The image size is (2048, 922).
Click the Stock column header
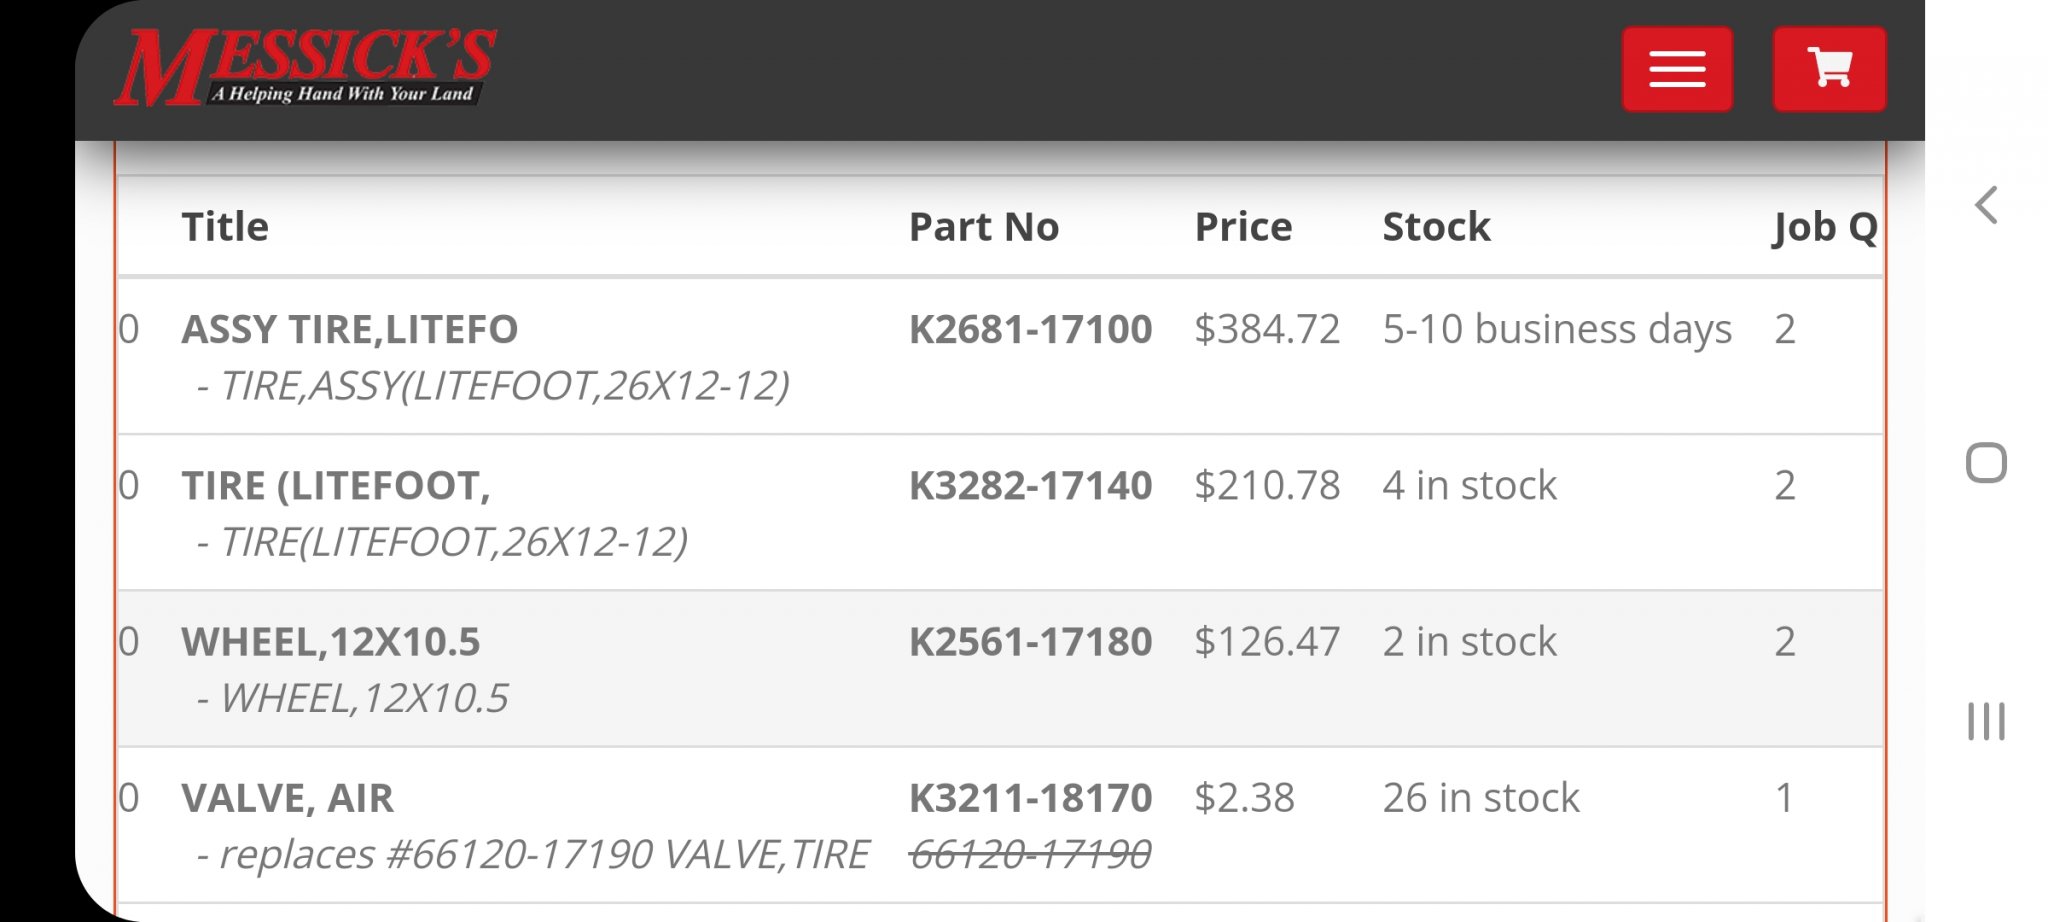(1437, 227)
